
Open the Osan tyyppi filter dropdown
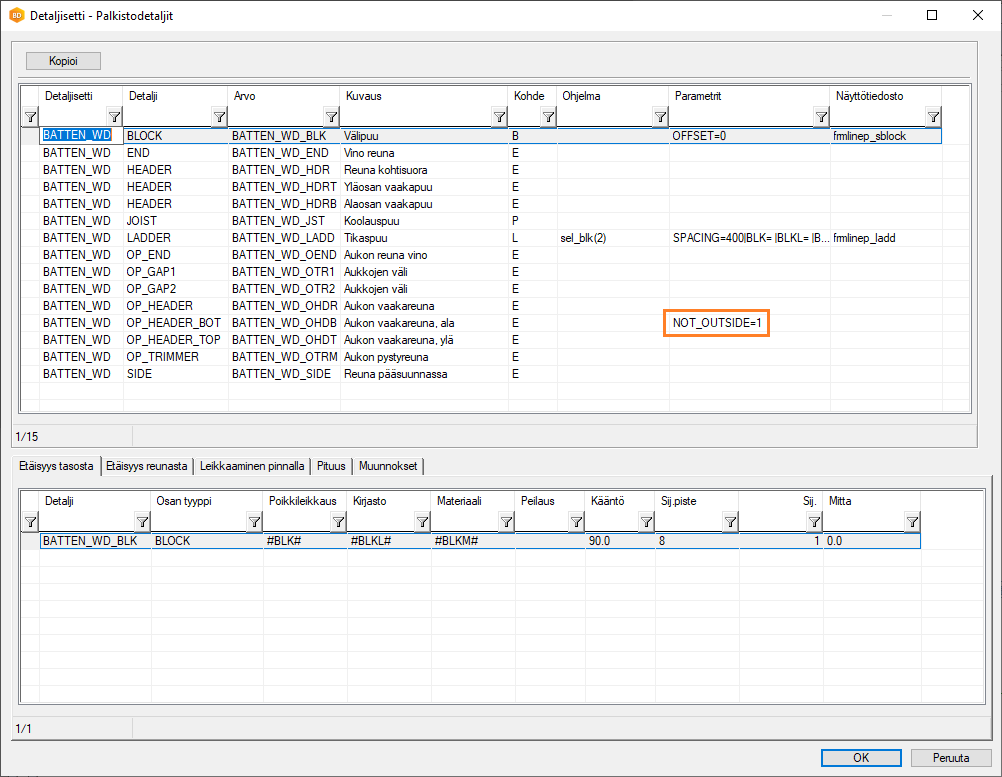point(255,522)
